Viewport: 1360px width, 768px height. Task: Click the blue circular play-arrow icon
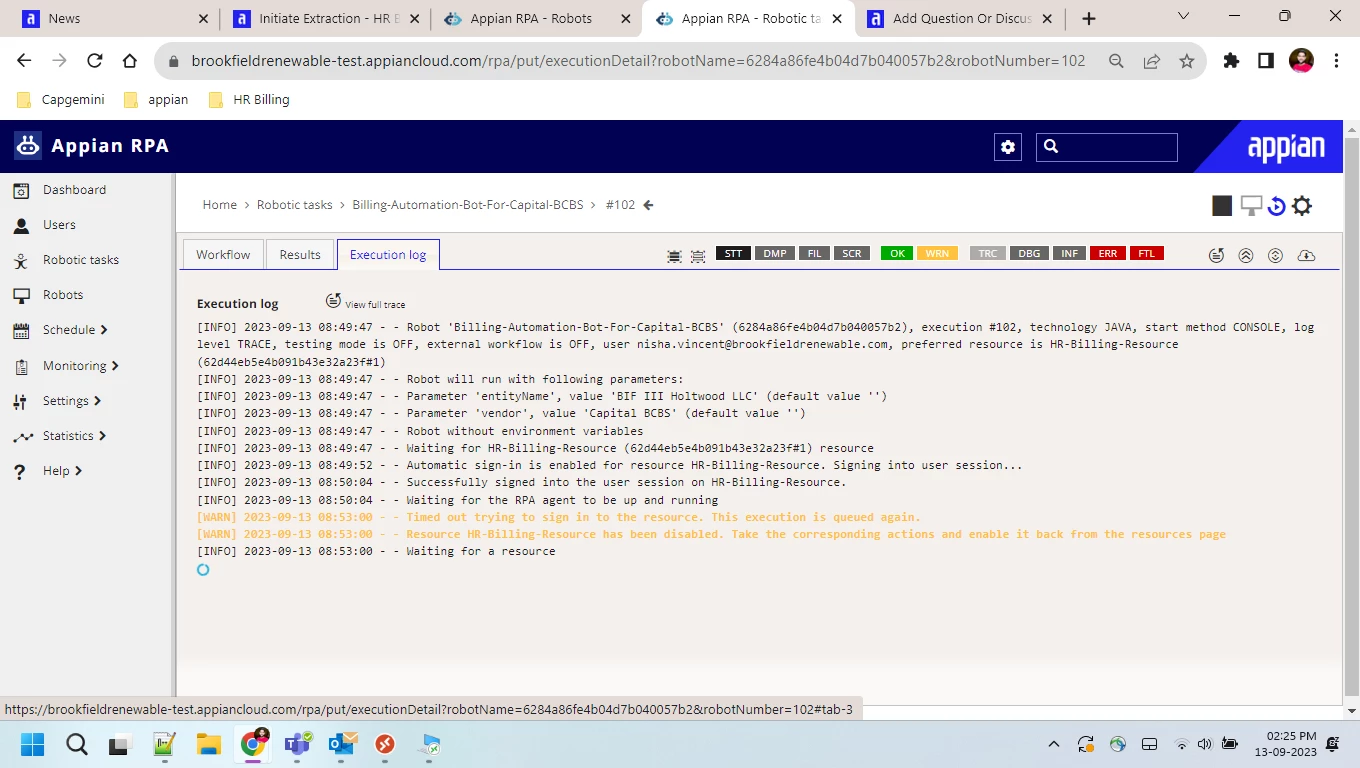coord(1277,206)
